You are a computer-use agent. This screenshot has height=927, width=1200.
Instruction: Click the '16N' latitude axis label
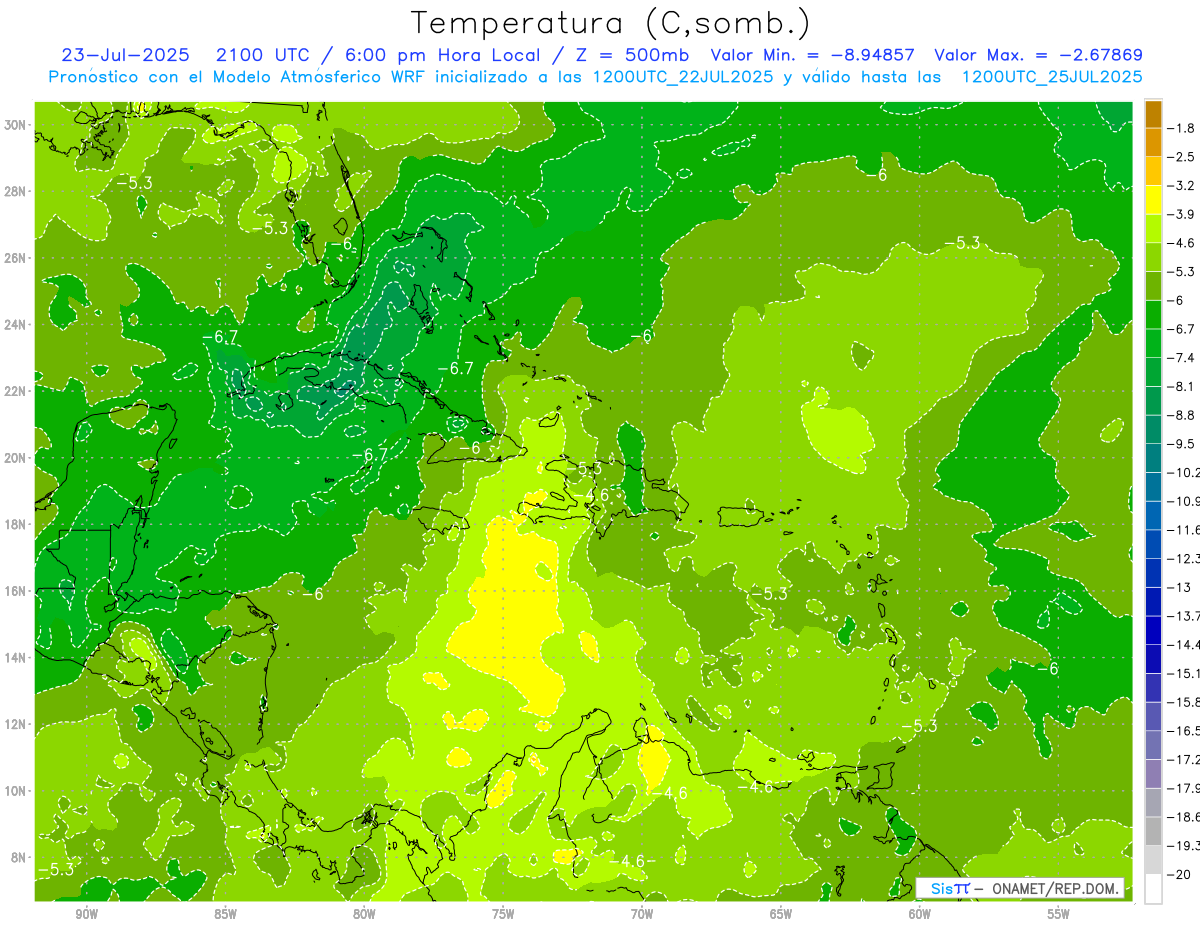coord(17,590)
